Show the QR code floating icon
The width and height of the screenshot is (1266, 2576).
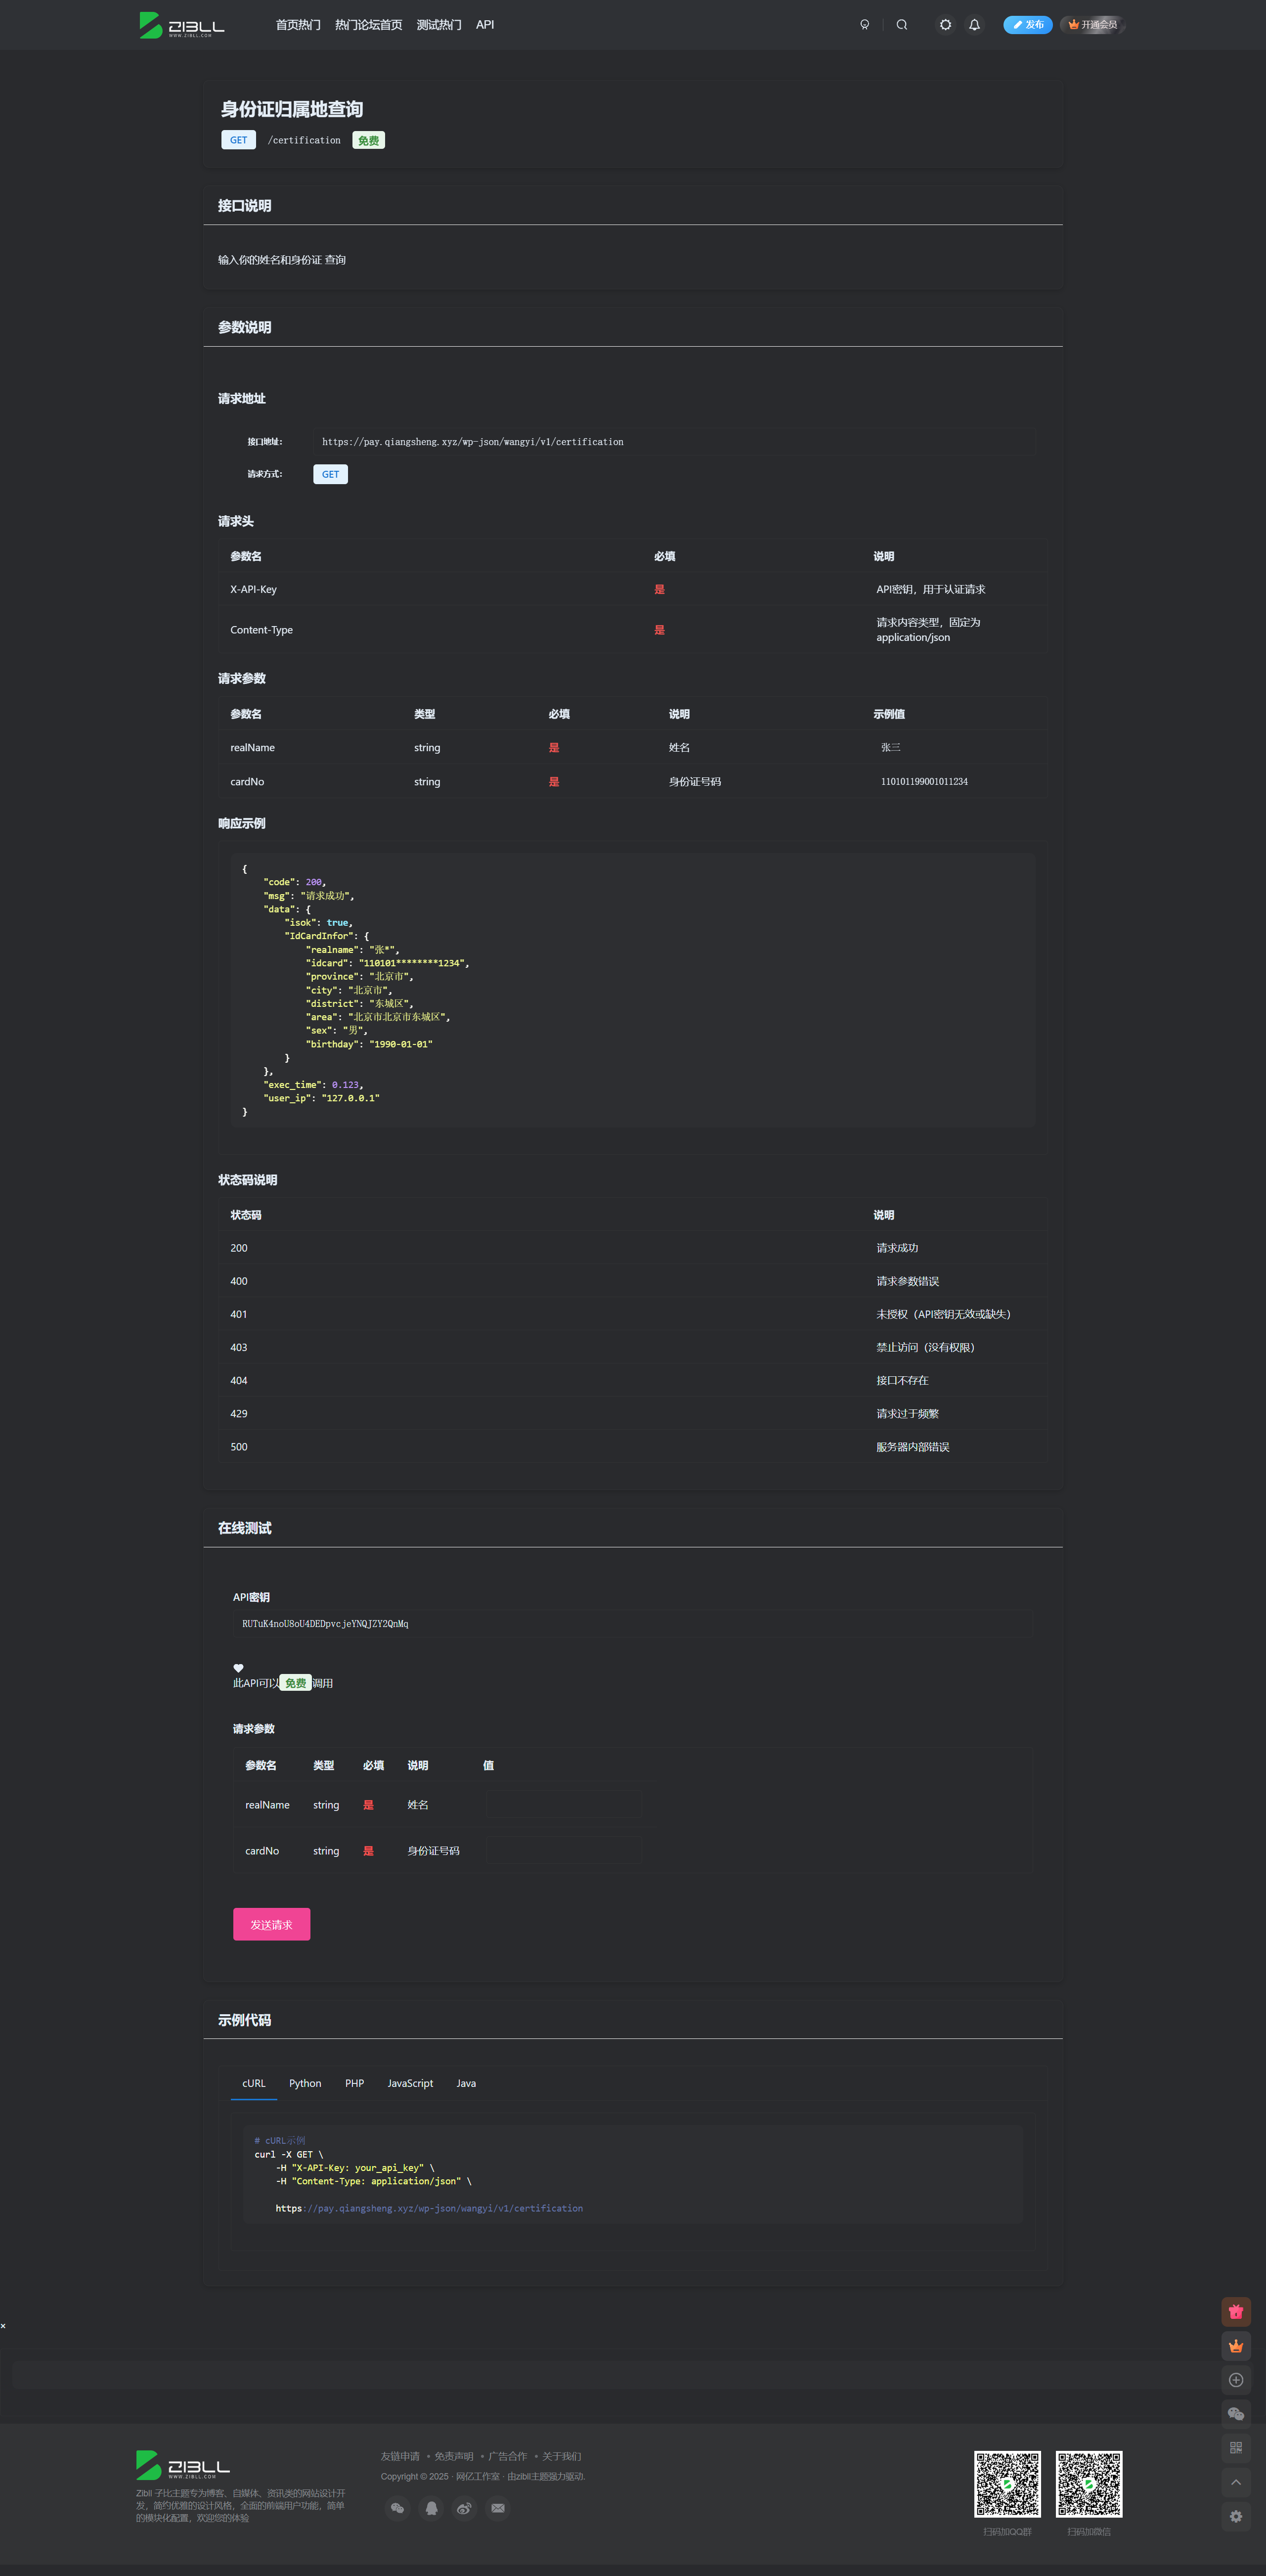coord(1236,2447)
